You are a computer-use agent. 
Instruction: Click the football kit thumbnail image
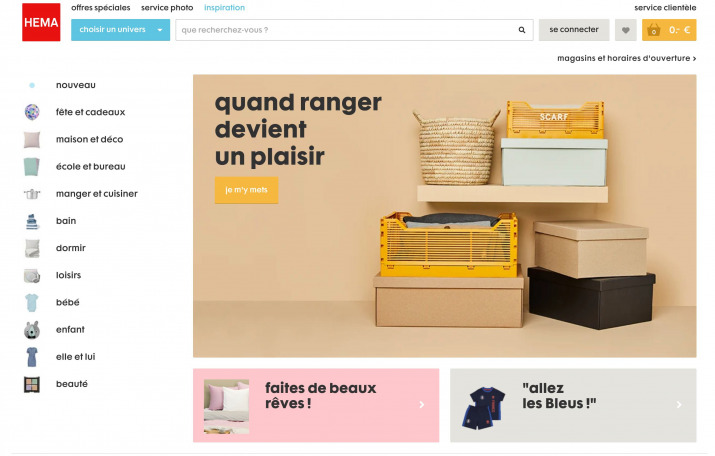[484, 408]
